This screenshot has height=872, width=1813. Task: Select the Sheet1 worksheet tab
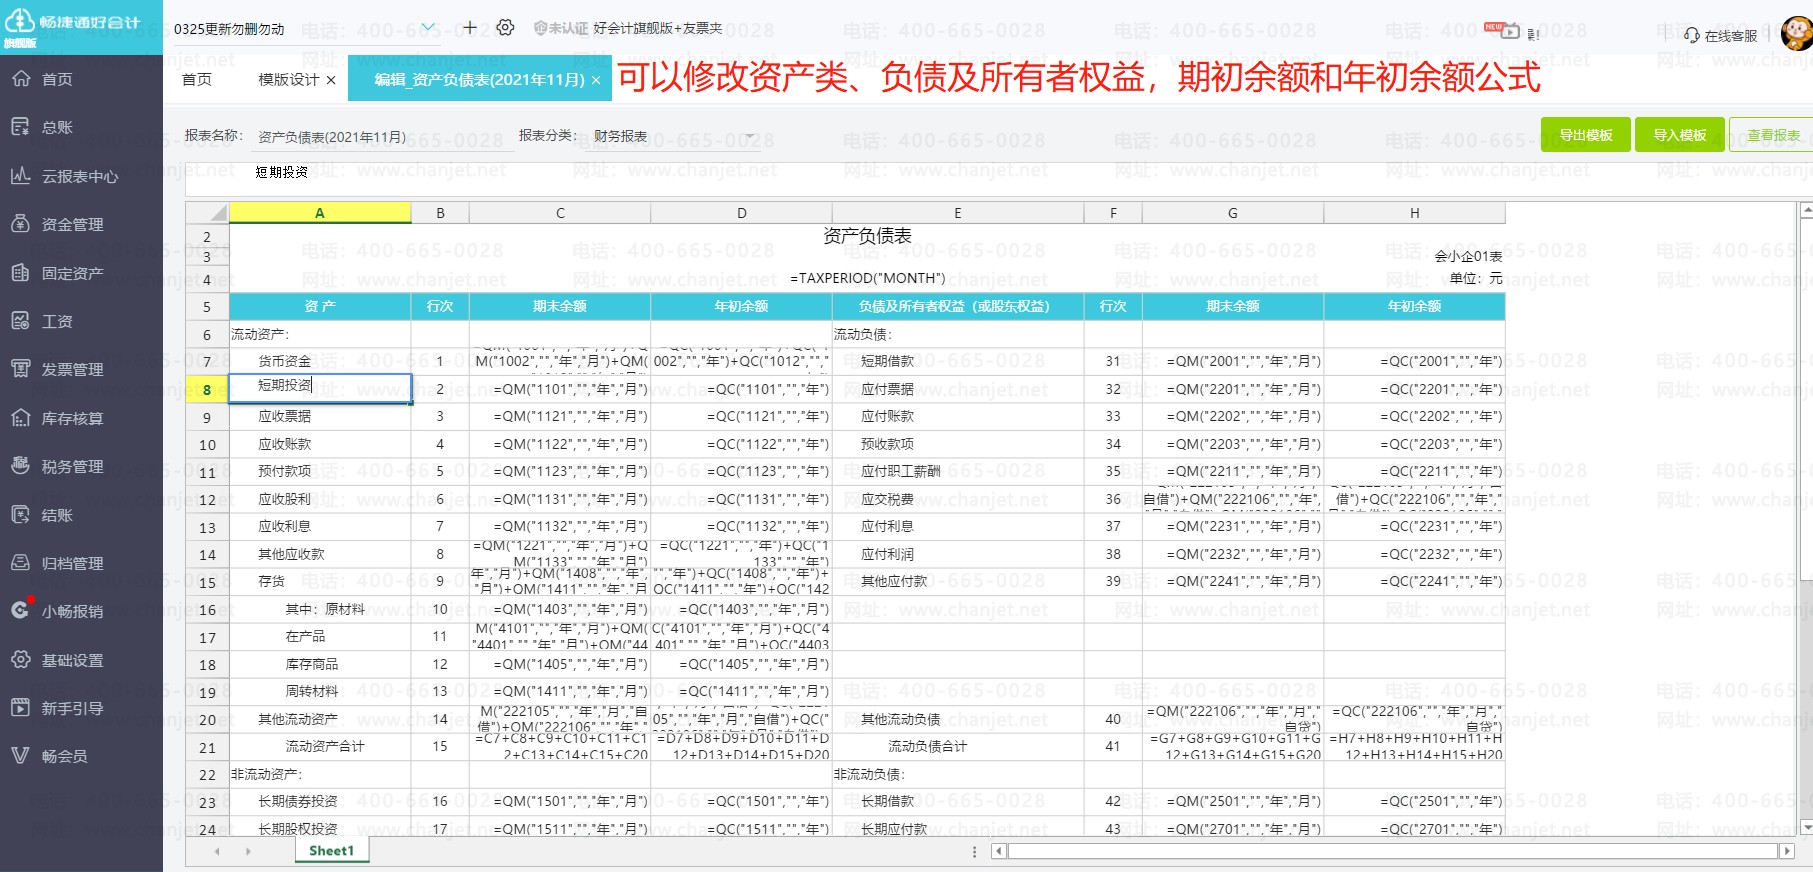click(x=331, y=851)
